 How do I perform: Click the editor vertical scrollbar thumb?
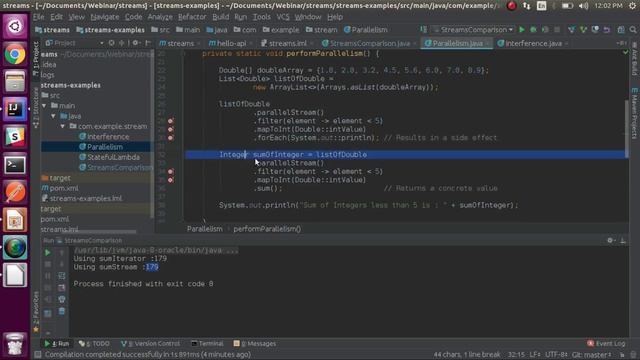pyautogui.click(x=627, y=129)
